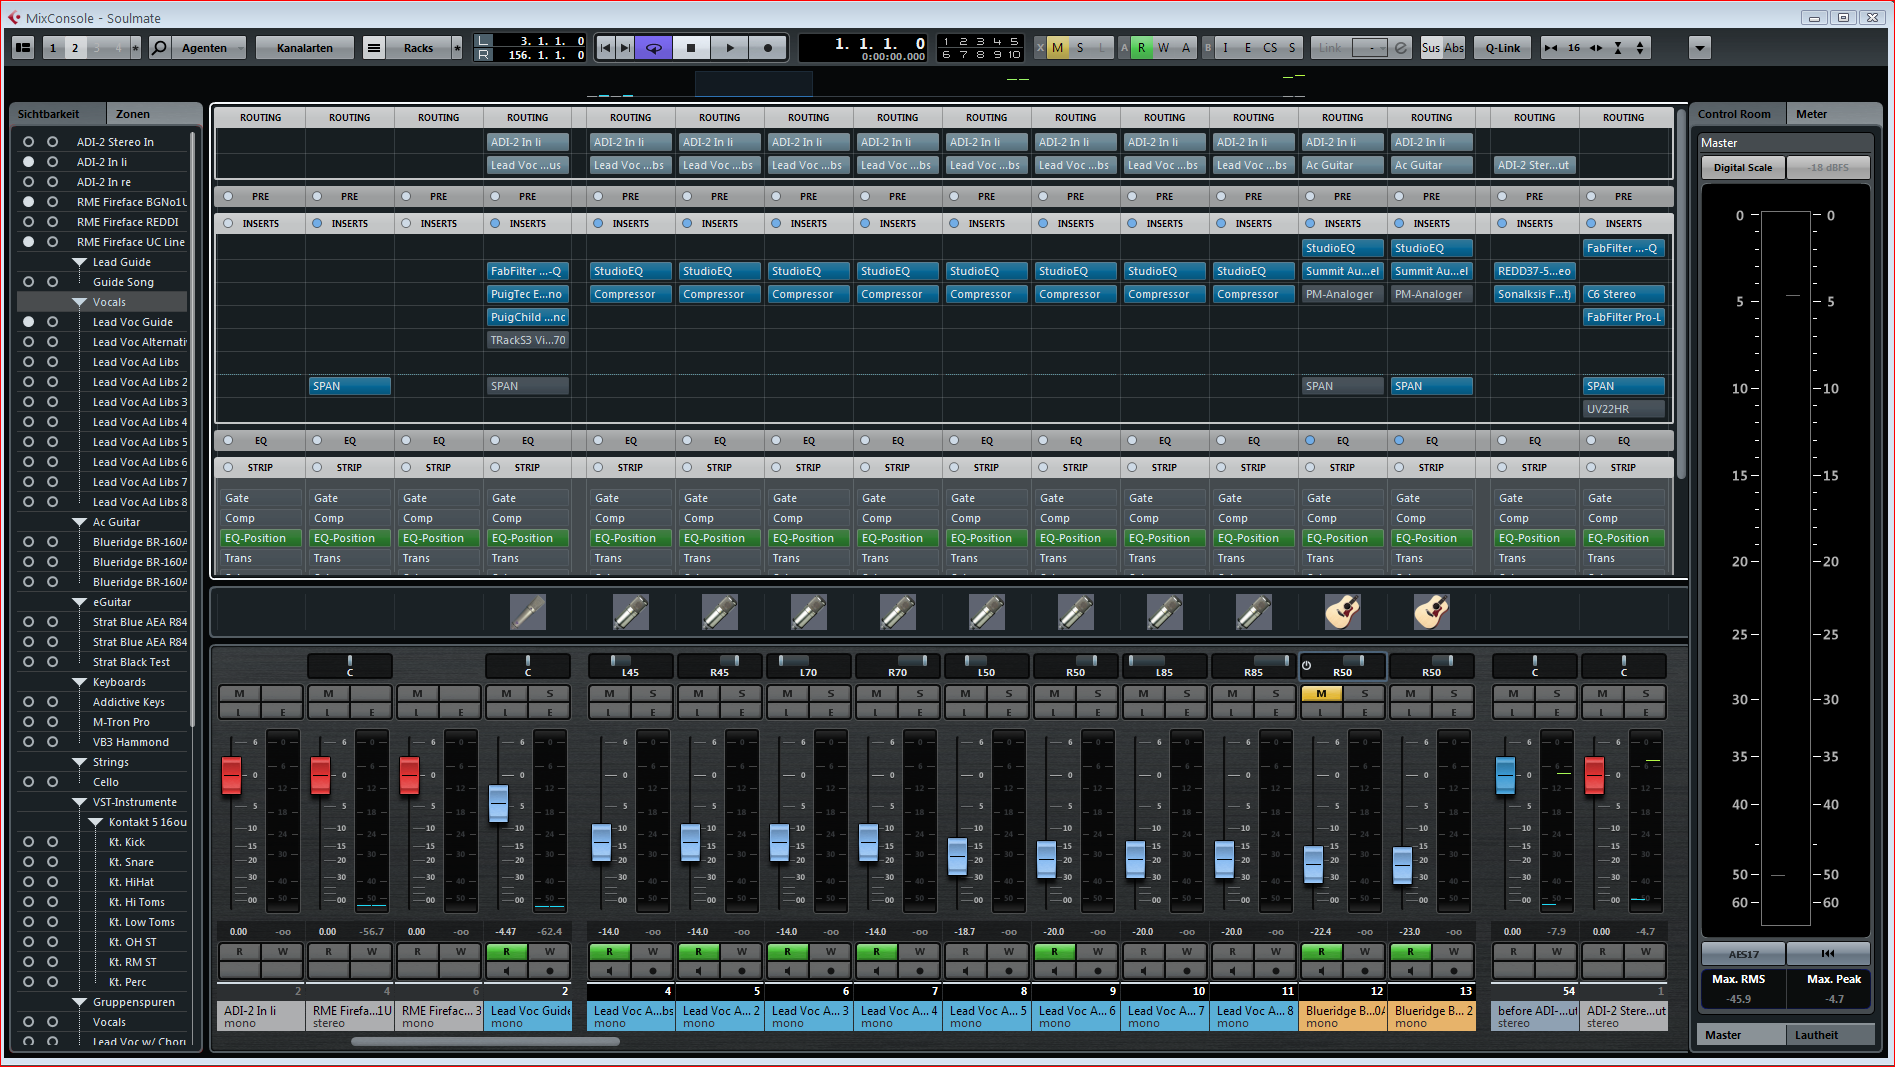The width and height of the screenshot is (1895, 1067).
Task: Toggle the Abs link mode
Action: pyautogui.click(x=1454, y=48)
